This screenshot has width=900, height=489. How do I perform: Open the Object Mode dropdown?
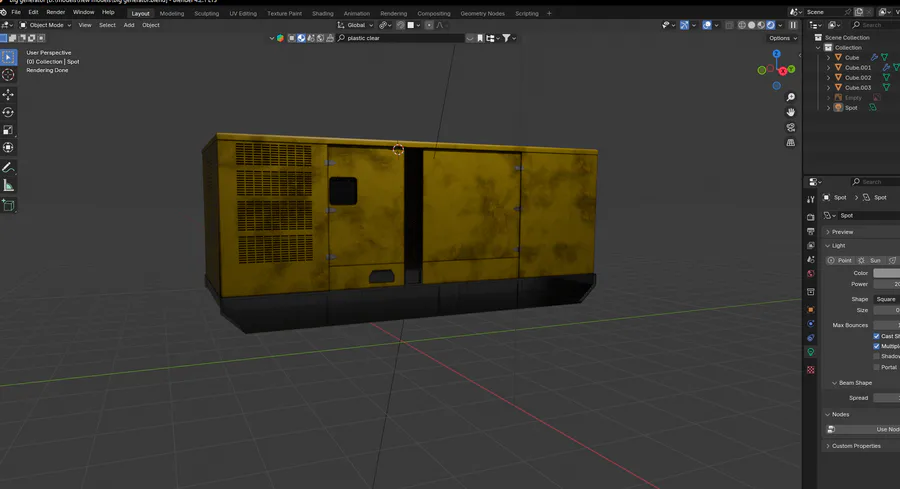[45, 25]
